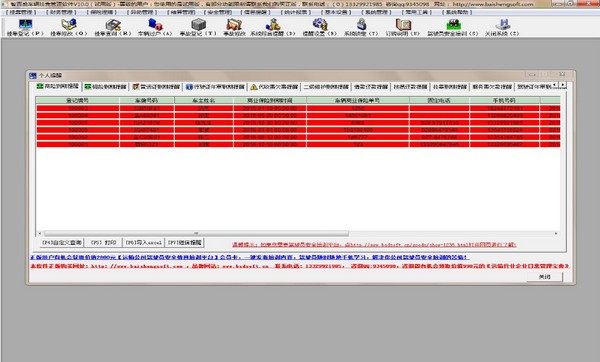Click the horizontal scrollbar right arrow
Image resolution: width=600 pixels, height=362 pixels.
(x=556, y=233)
